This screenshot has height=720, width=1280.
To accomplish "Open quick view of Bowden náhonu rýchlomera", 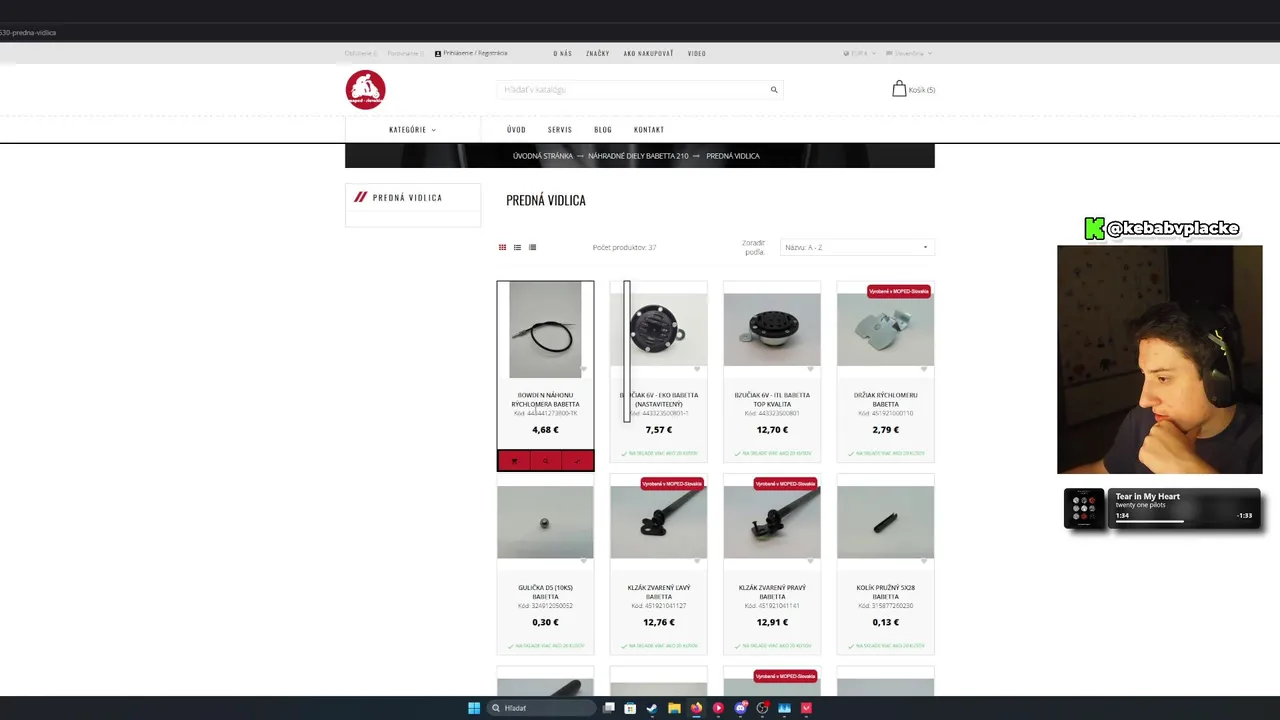I will (x=545, y=461).
